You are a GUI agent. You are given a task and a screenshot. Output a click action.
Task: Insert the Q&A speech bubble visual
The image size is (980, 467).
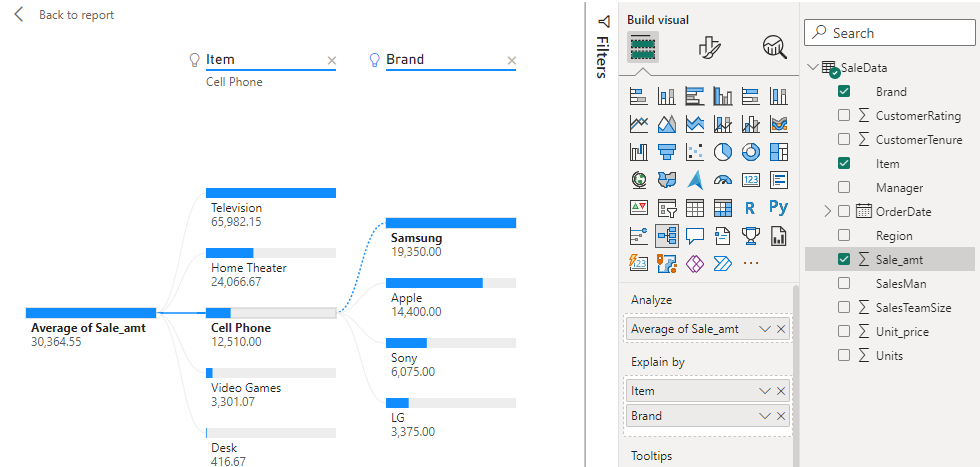pyautogui.click(x=695, y=236)
